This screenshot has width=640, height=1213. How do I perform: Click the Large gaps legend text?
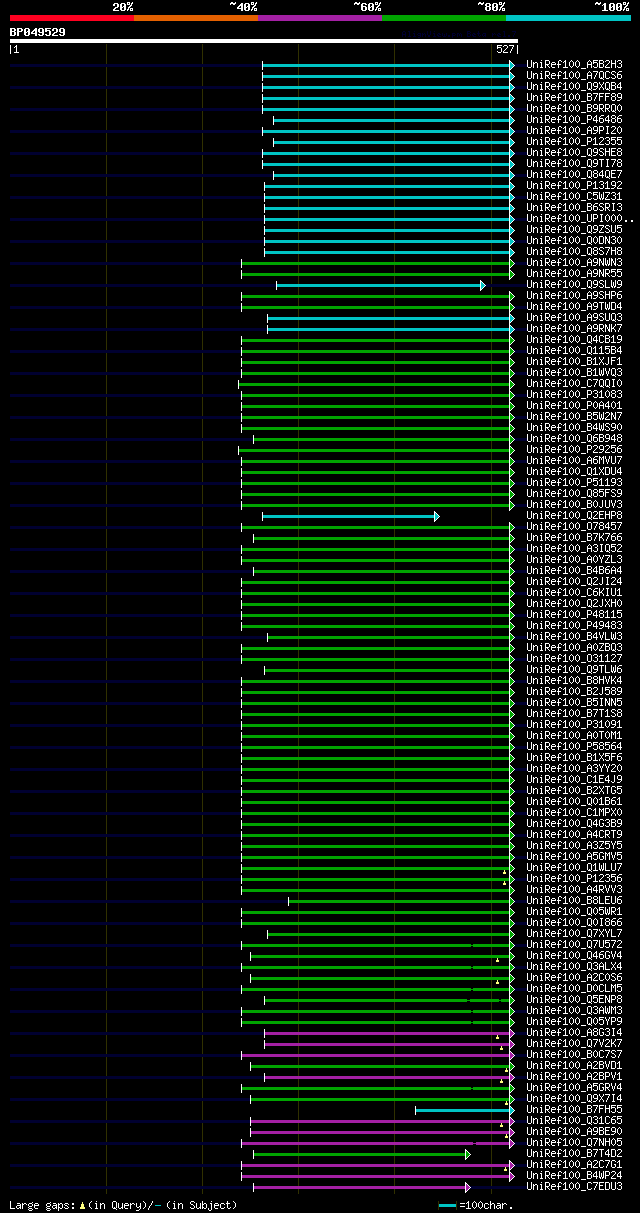coord(123,1205)
